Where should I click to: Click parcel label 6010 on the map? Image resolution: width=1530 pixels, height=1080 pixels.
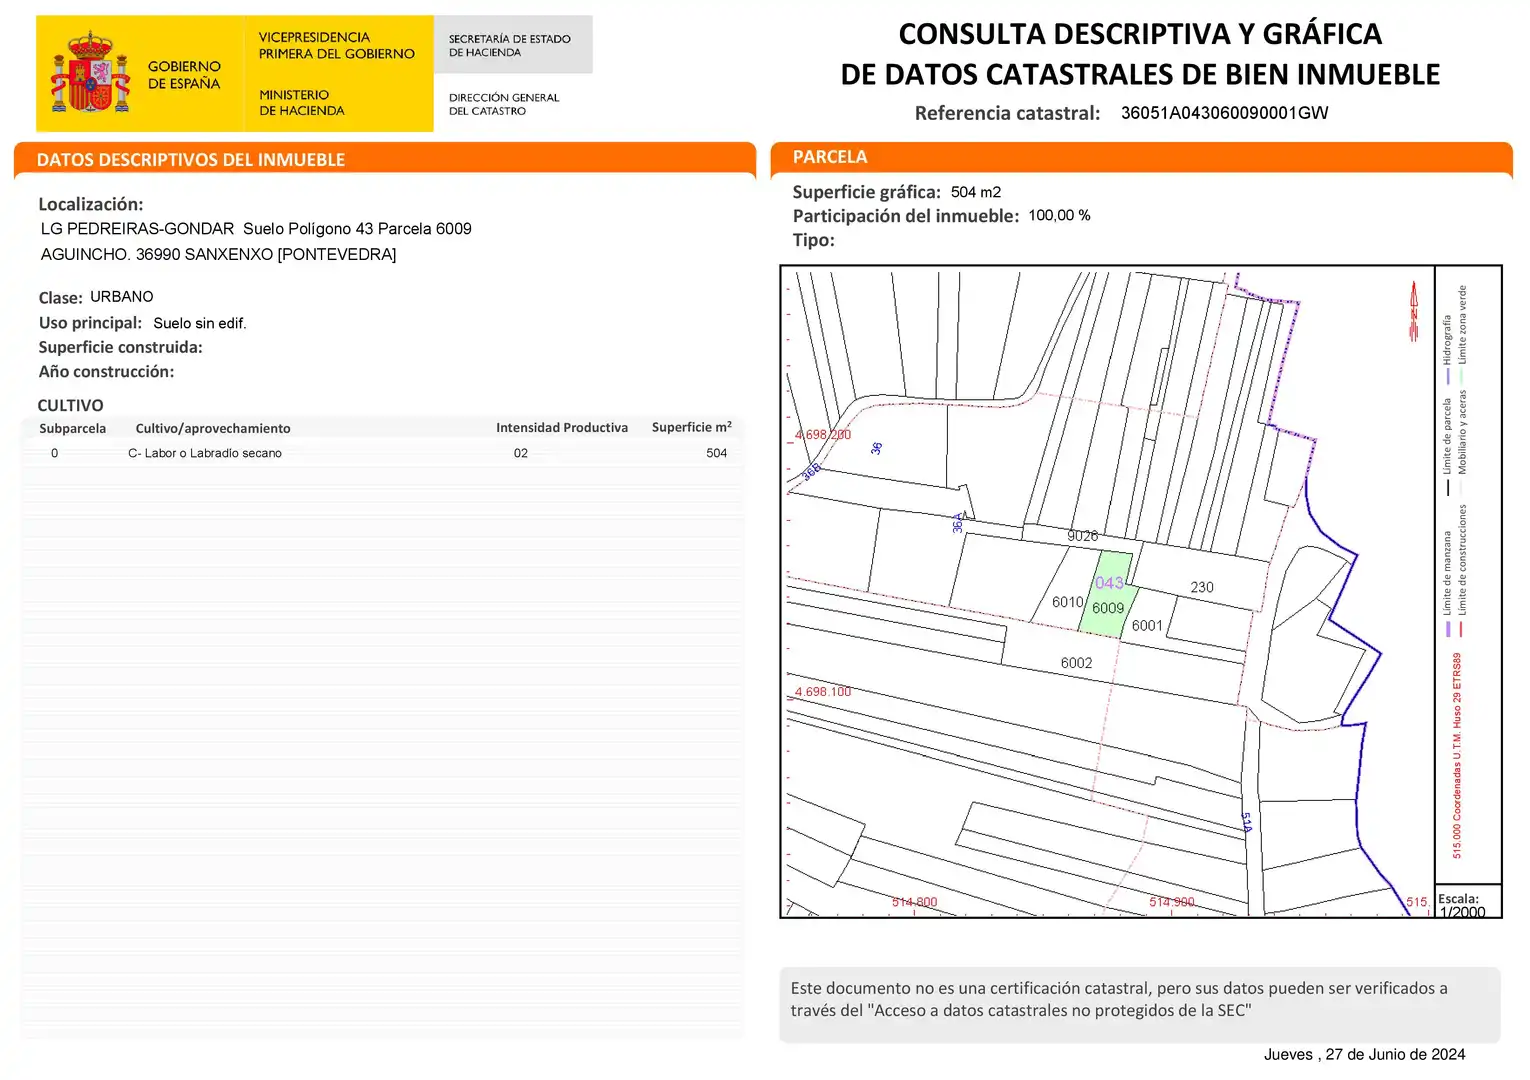point(1068,602)
